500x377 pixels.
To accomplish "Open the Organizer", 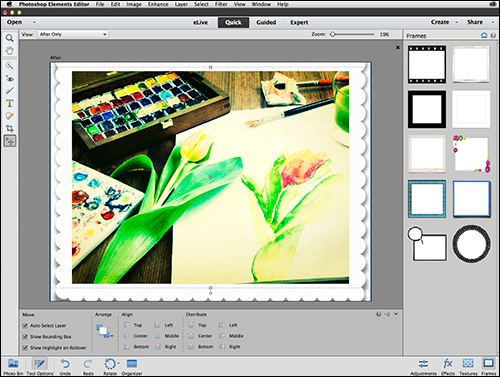I will click(x=132, y=366).
